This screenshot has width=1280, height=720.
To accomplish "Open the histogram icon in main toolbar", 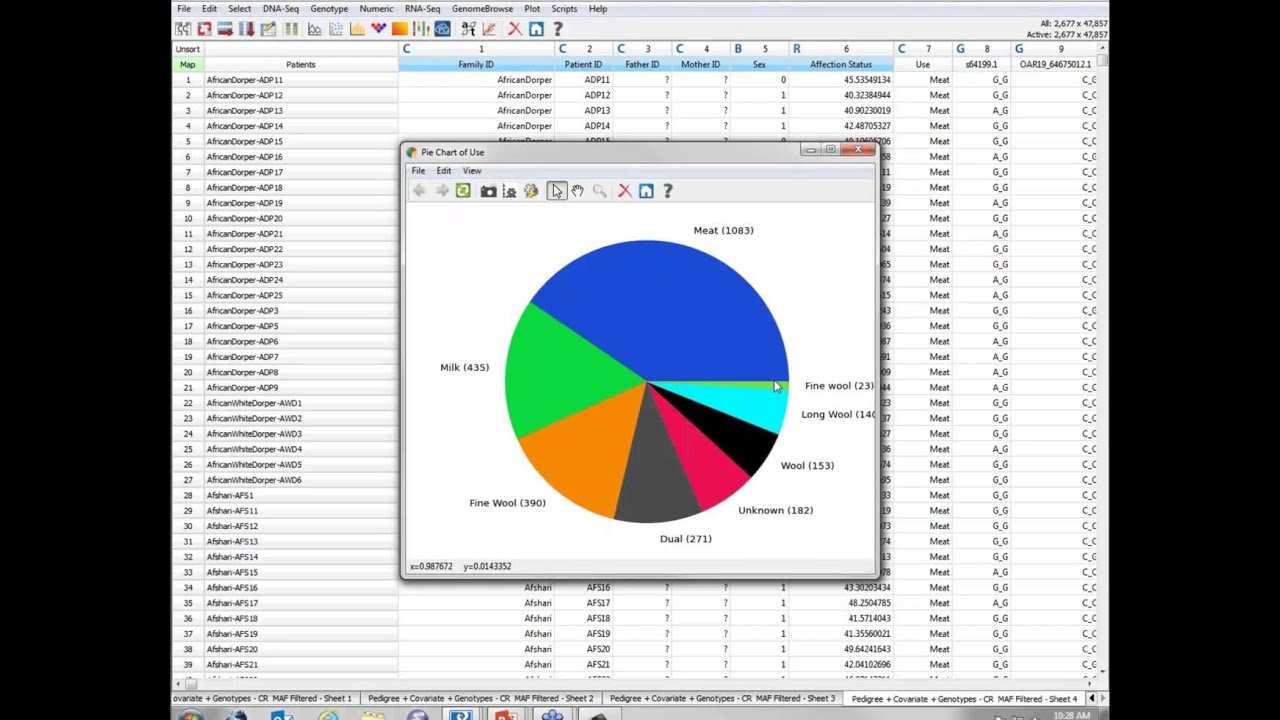I will click(x=357, y=29).
